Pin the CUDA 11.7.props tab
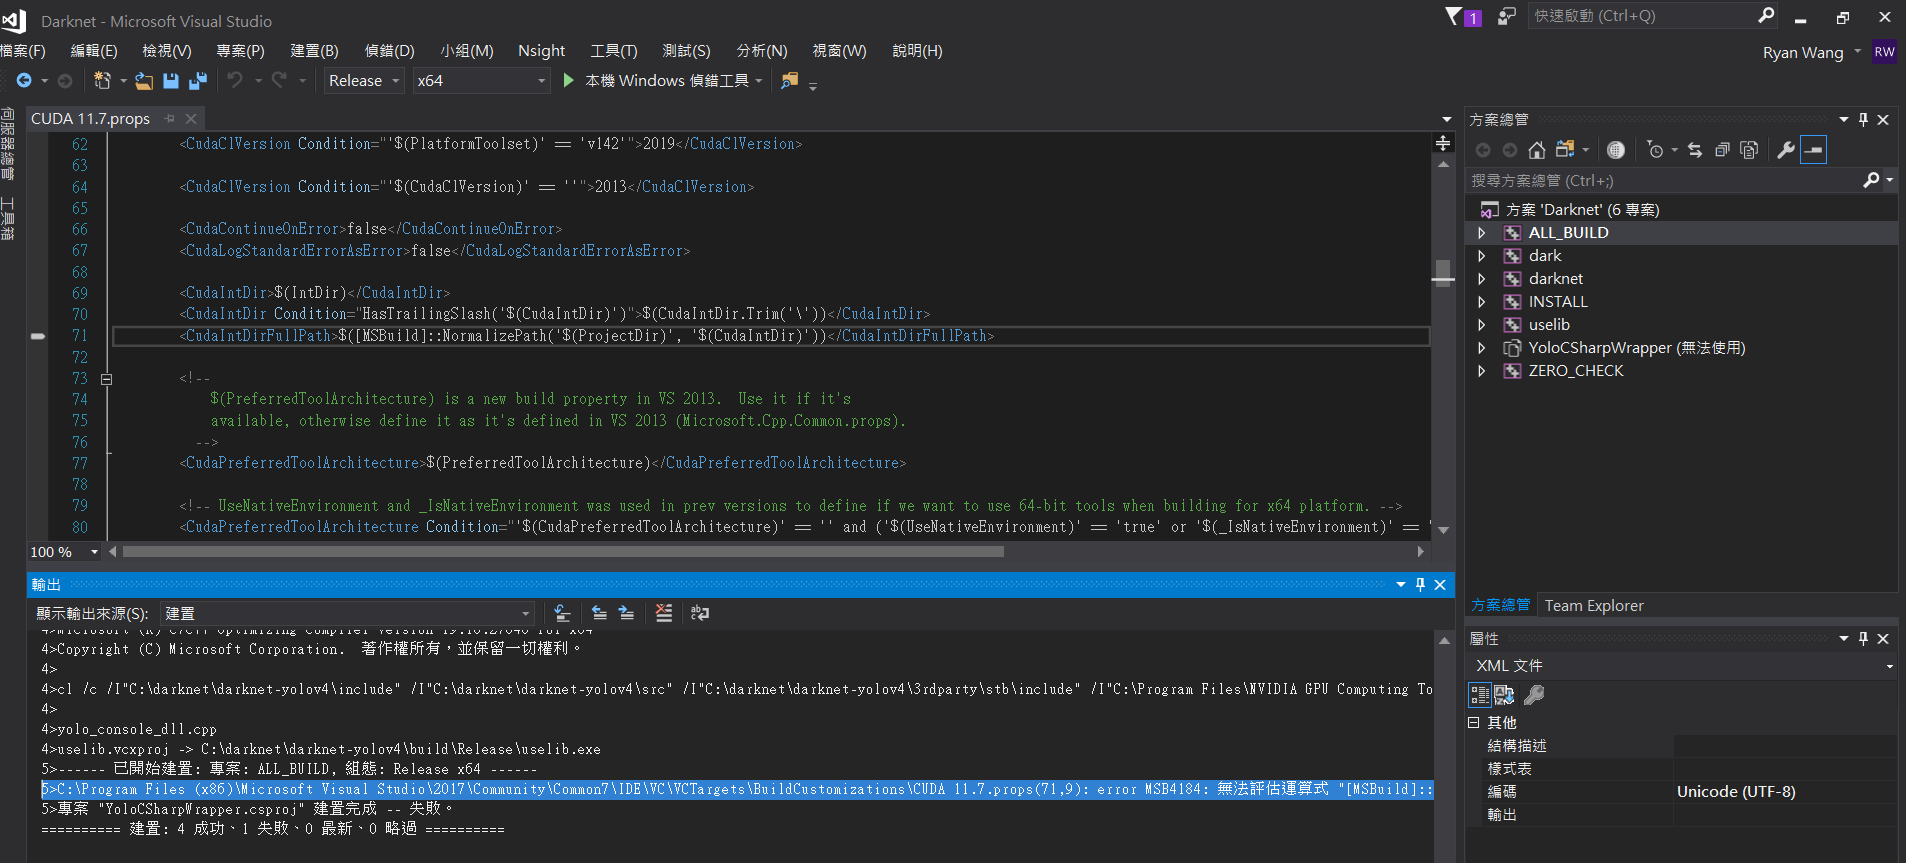The width and height of the screenshot is (1906, 863). click(x=170, y=119)
